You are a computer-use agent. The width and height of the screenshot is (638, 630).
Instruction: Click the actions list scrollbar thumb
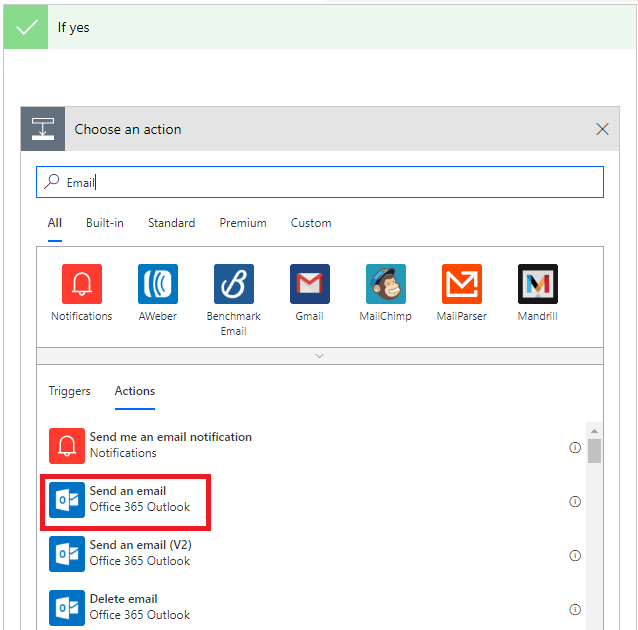click(x=594, y=451)
